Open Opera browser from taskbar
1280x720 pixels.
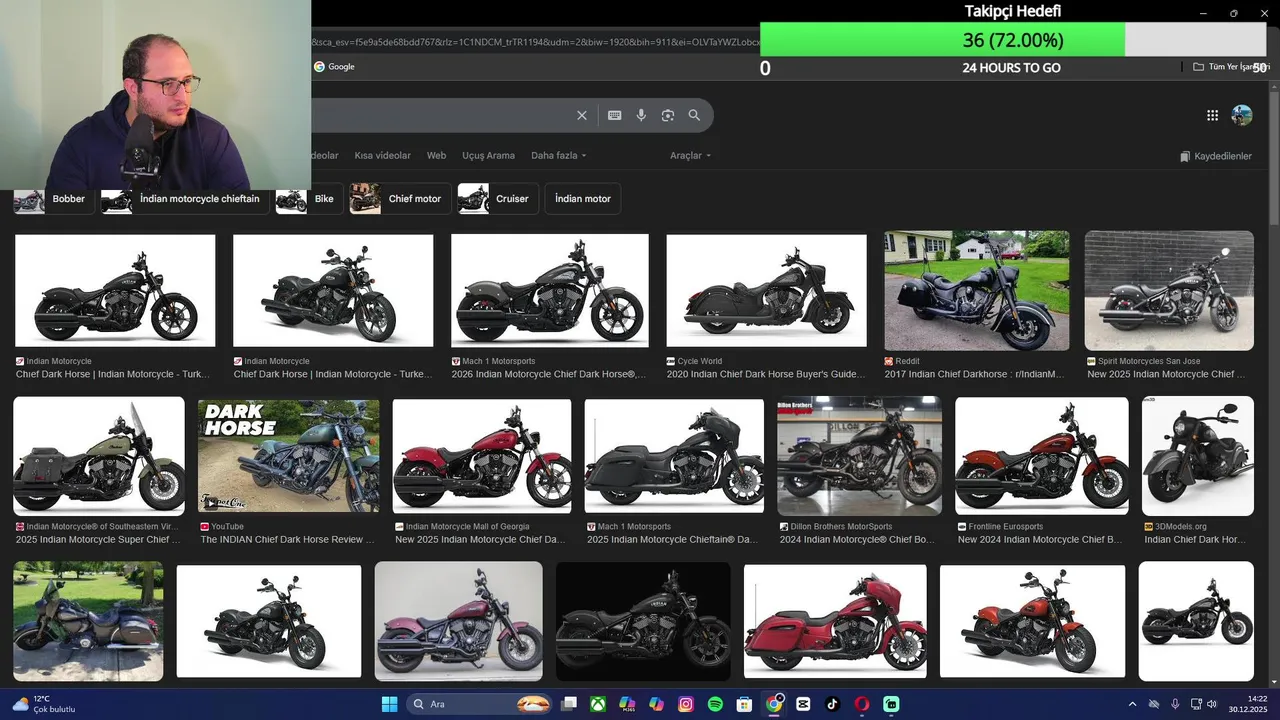[862, 704]
